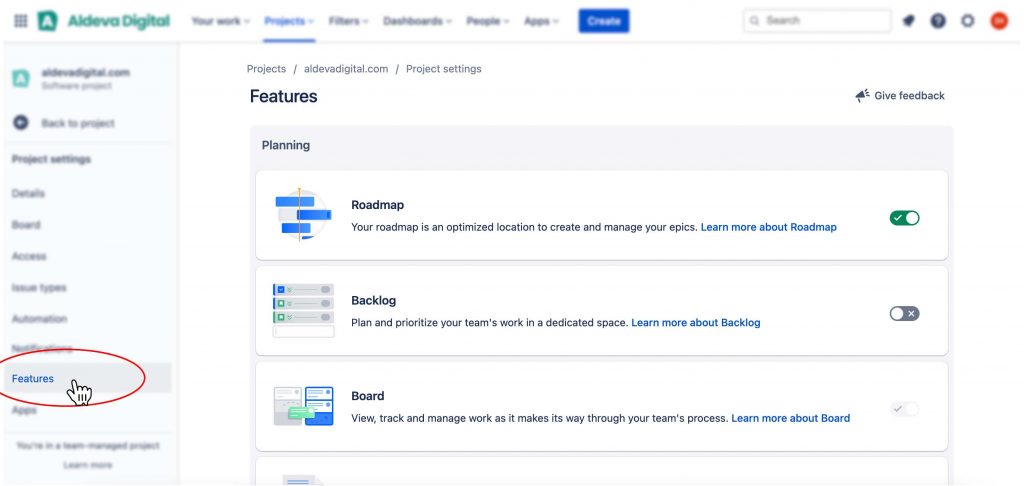Enable the Backlog toggle
The height and width of the screenshot is (486, 1024).
pyautogui.click(x=904, y=314)
